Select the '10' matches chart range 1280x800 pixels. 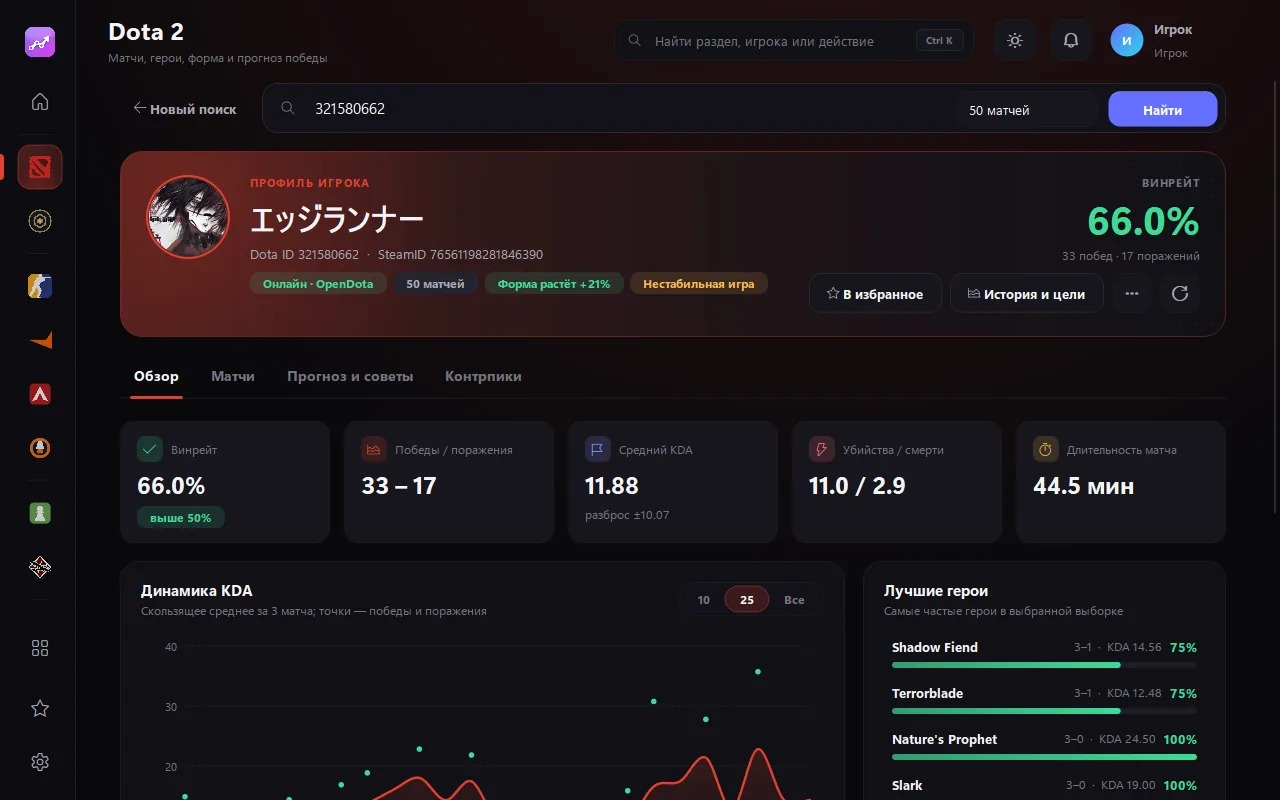coord(704,600)
